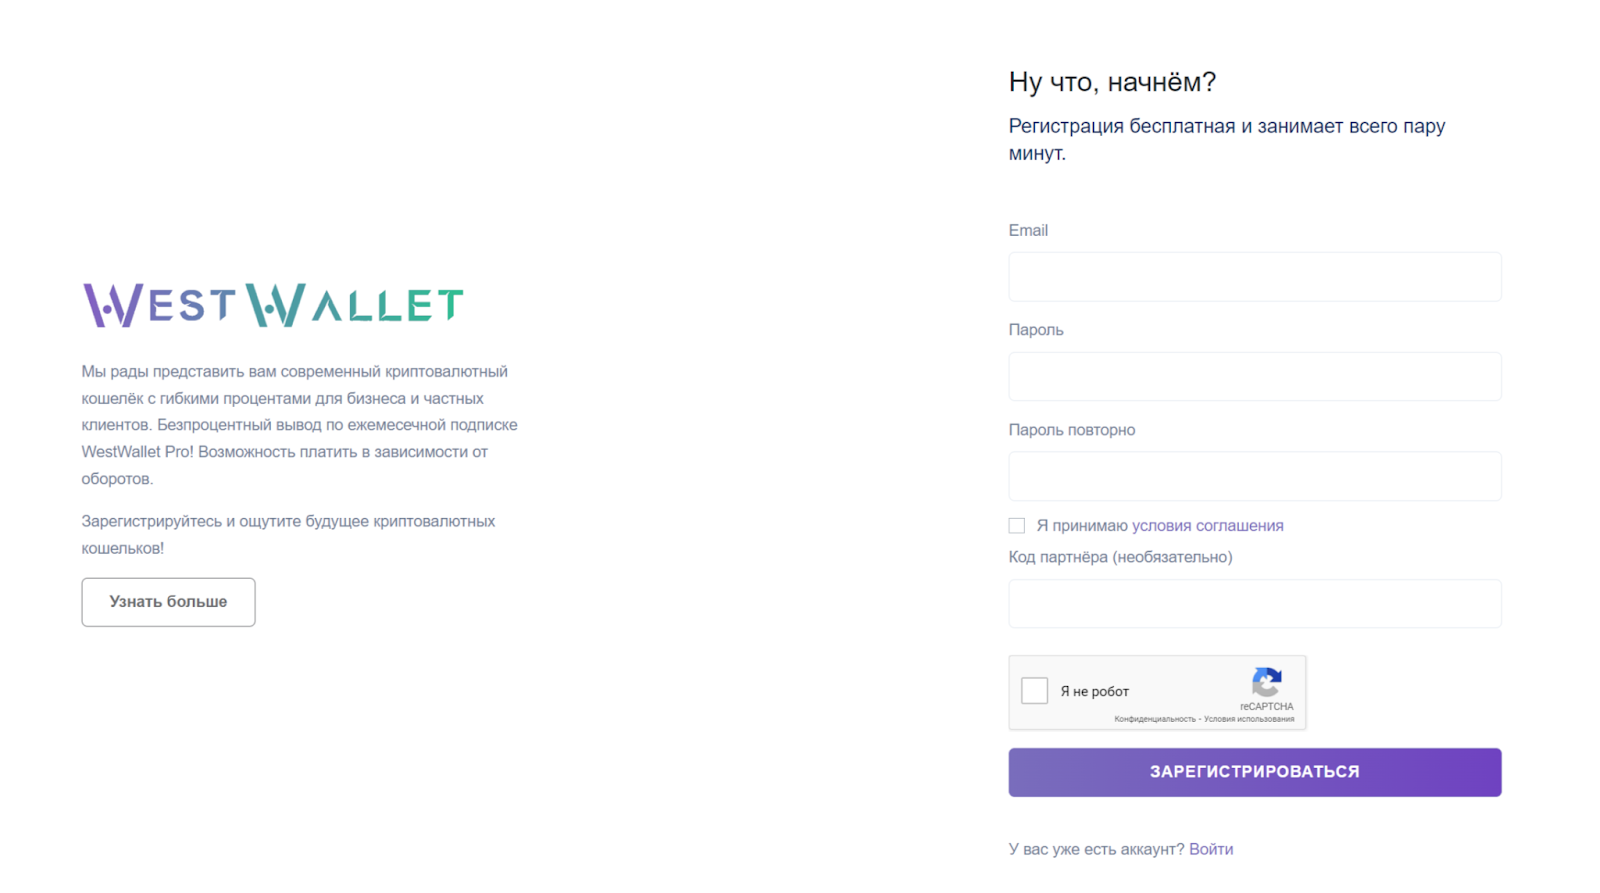The image size is (1600, 893).
Task: Open reCAPTCHA "Условия использования" link
Action: tap(1249, 719)
